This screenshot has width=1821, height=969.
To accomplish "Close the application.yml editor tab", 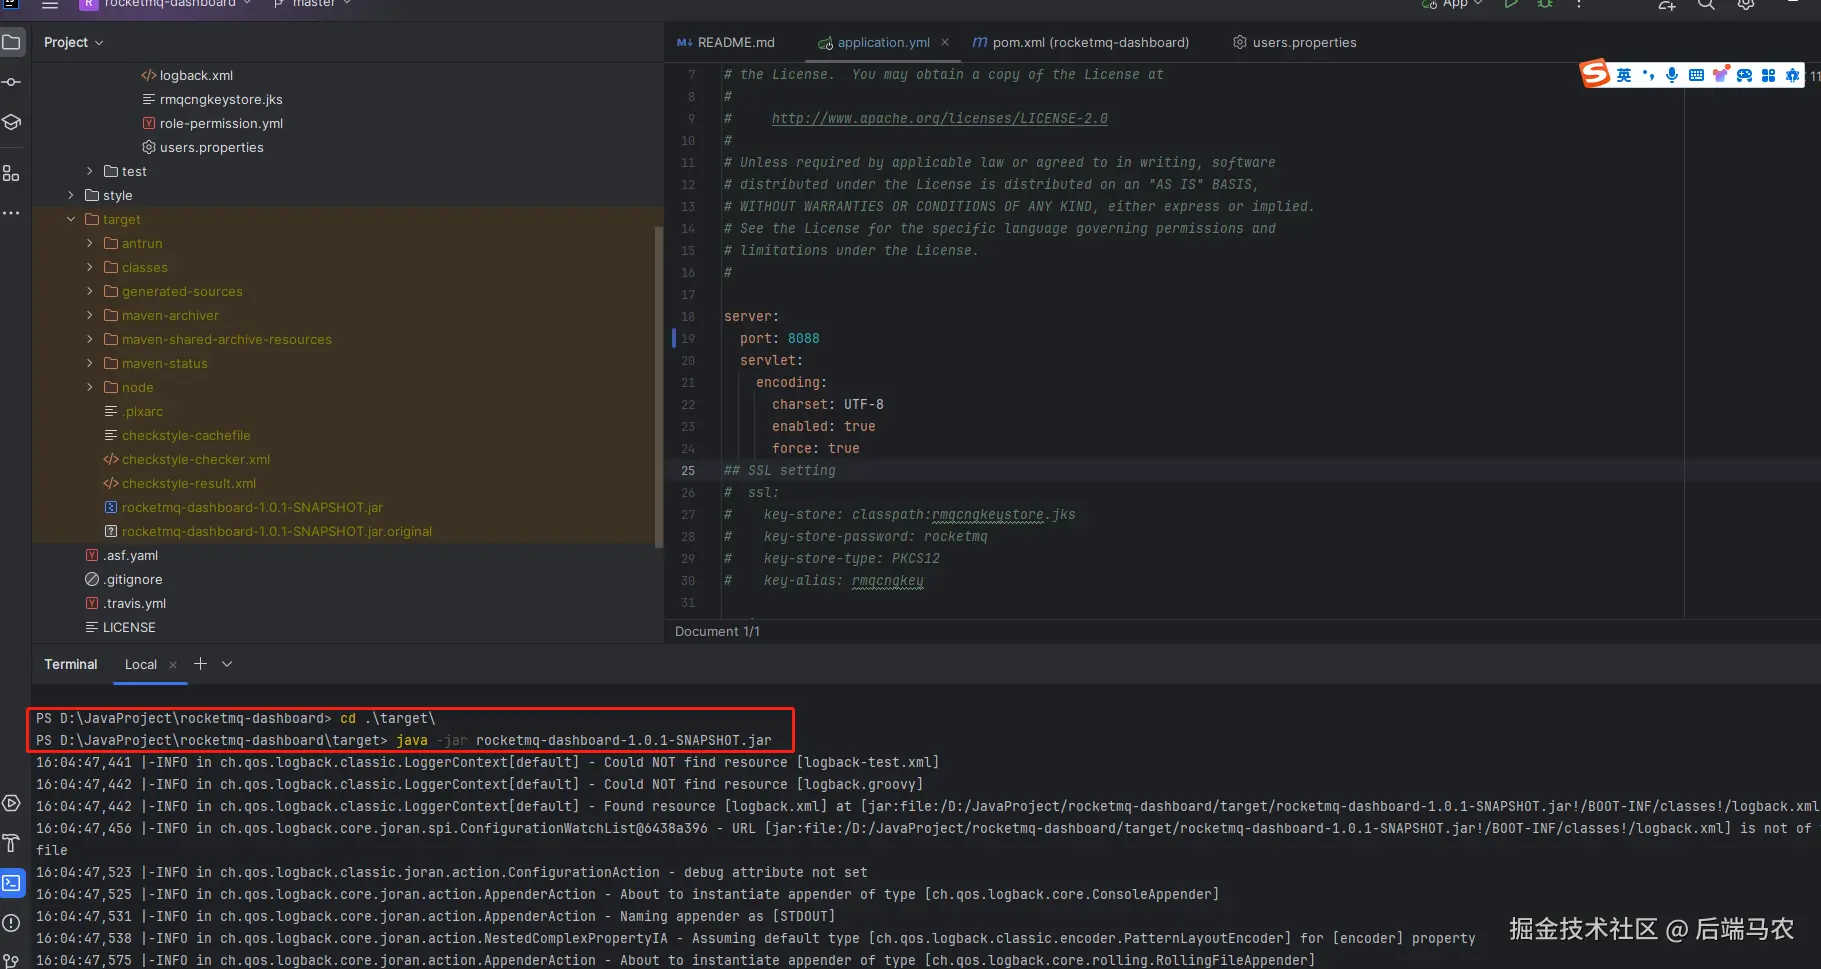I will (x=947, y=42).
